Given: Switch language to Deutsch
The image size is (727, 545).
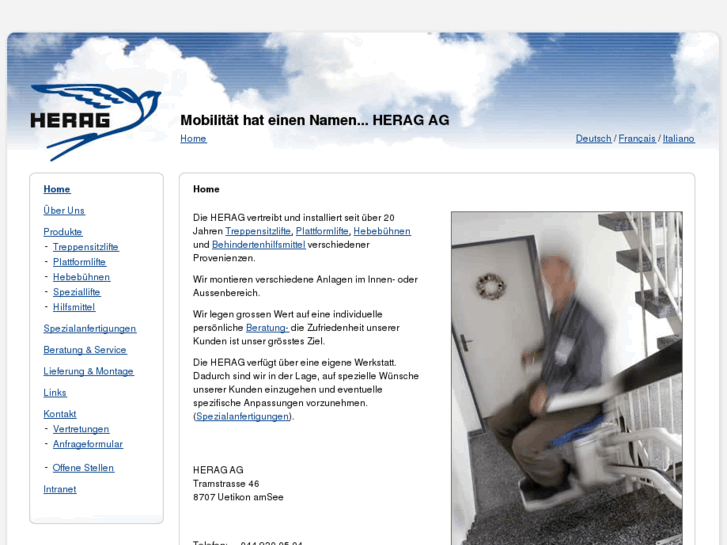Looking at the screenshot, I should (593, 139).
